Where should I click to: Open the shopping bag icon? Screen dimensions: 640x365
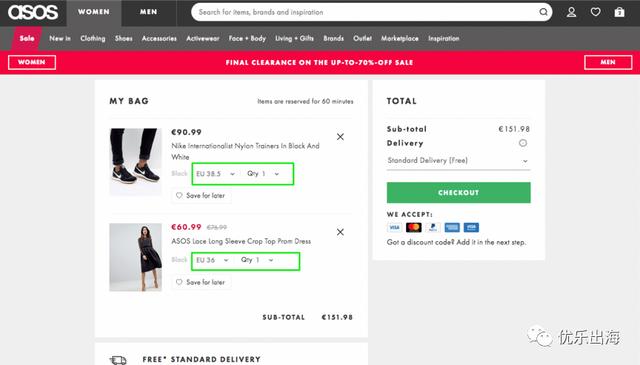point(620,12)
